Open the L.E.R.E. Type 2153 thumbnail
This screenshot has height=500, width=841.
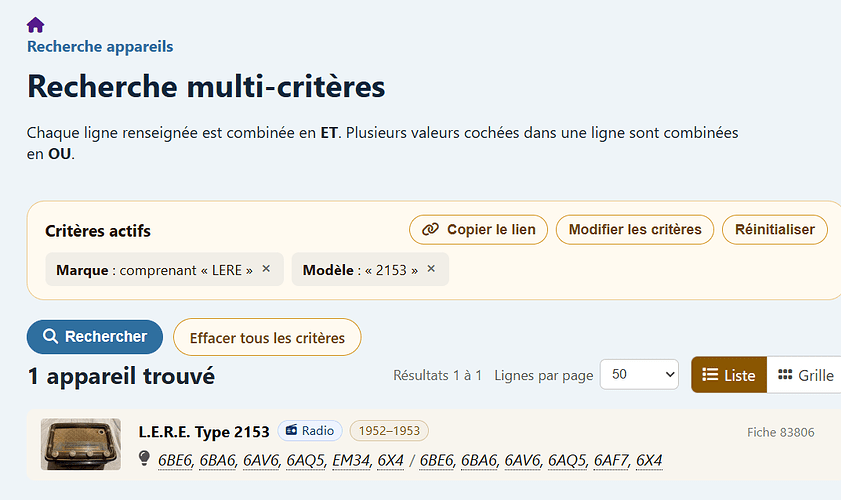[81, 444]
